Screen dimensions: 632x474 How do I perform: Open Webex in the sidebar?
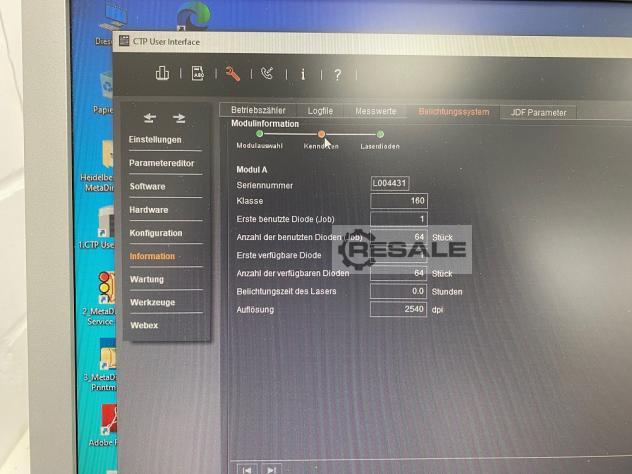(x=144, y=325)
